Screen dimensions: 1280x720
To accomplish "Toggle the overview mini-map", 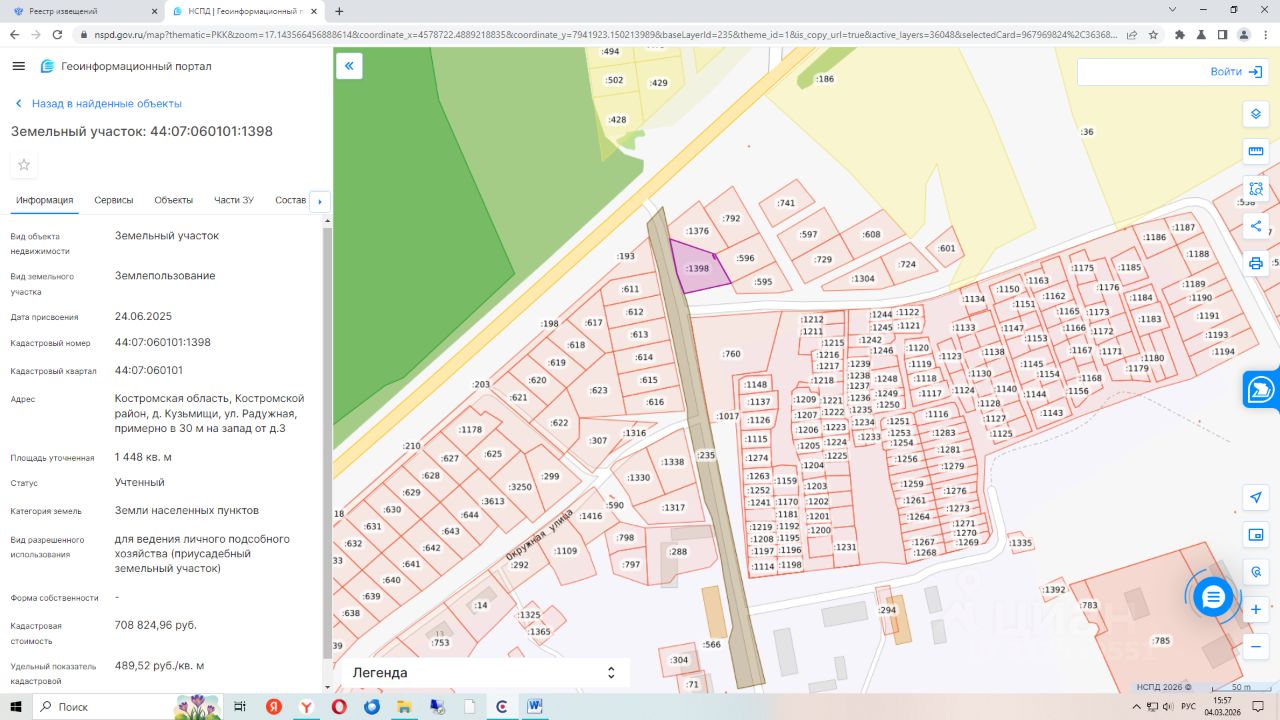I will pos(1256,535).
